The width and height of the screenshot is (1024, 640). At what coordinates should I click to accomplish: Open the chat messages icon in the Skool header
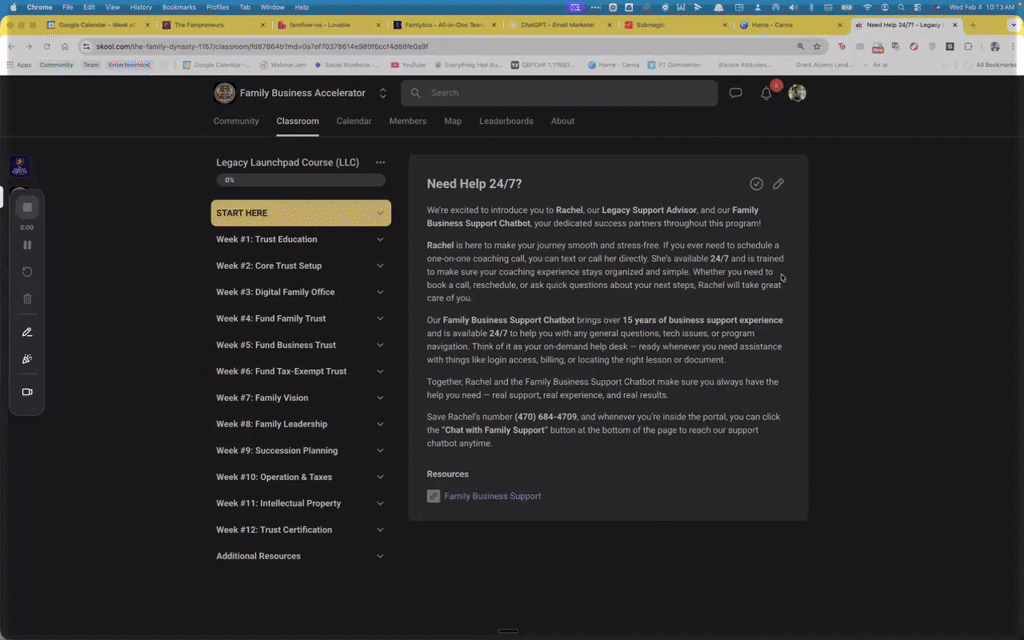click(735, 93)
